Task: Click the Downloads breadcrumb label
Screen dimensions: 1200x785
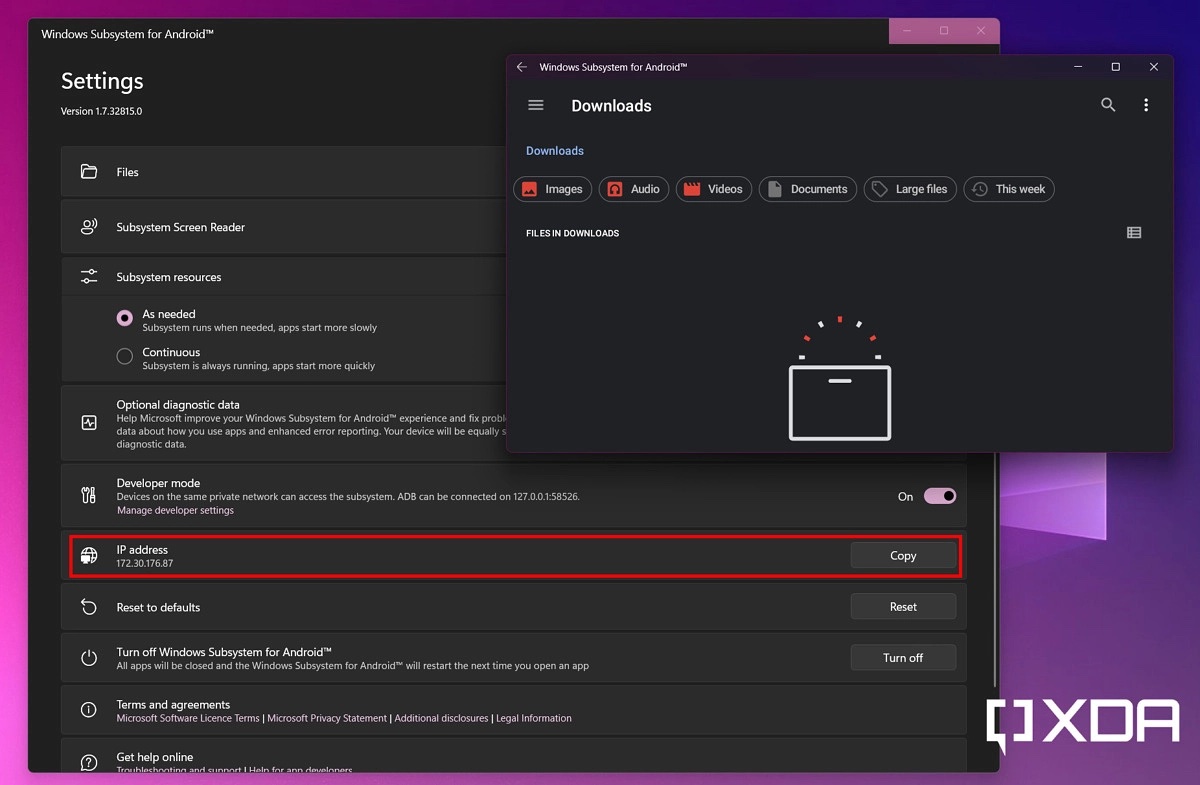Action: tap(555, 151)
